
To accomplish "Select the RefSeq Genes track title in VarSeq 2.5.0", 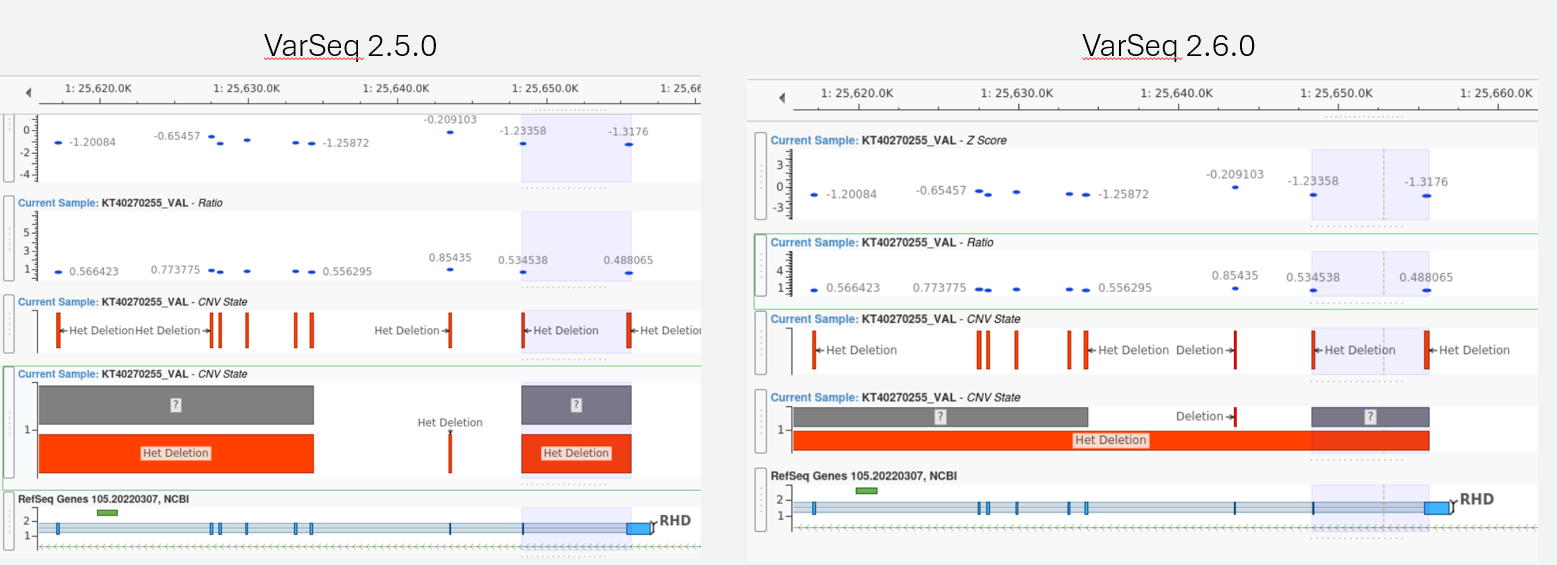I will [x=104, y=498].
